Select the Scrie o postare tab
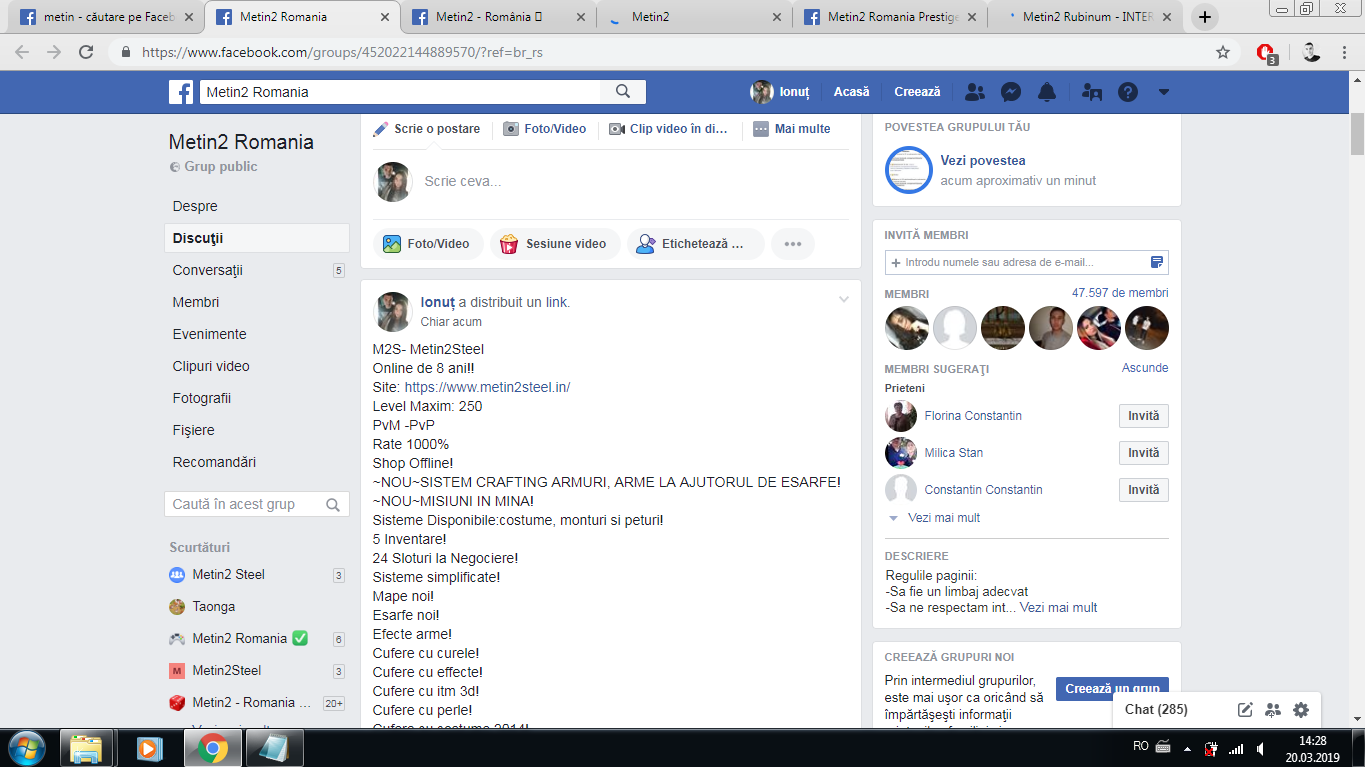Image resolution: width=1365 pixels, height=767 pixels. click(x=427, y=129)
